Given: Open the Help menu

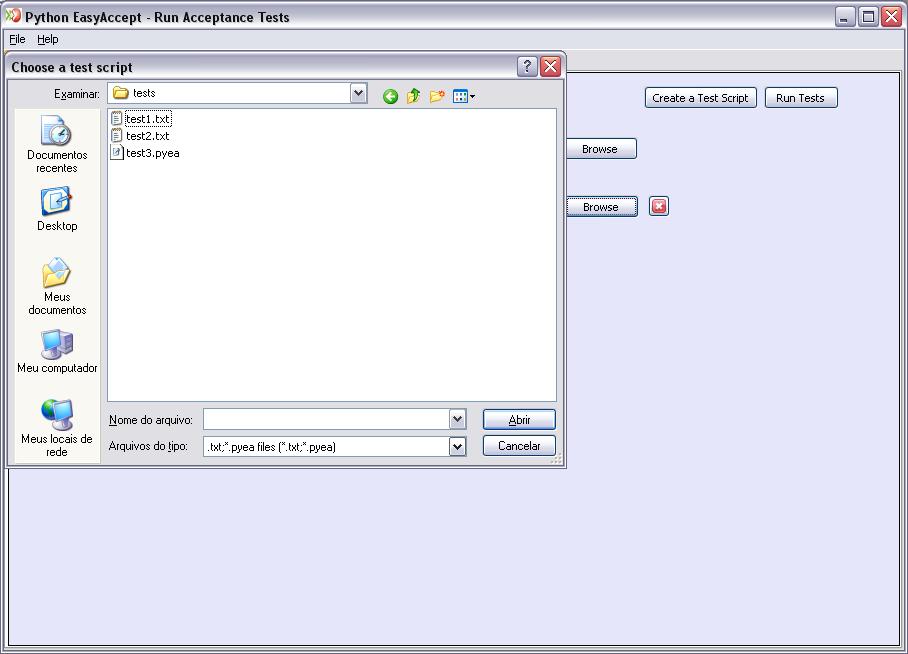Looking at the screenshot, I should point(48,39).
